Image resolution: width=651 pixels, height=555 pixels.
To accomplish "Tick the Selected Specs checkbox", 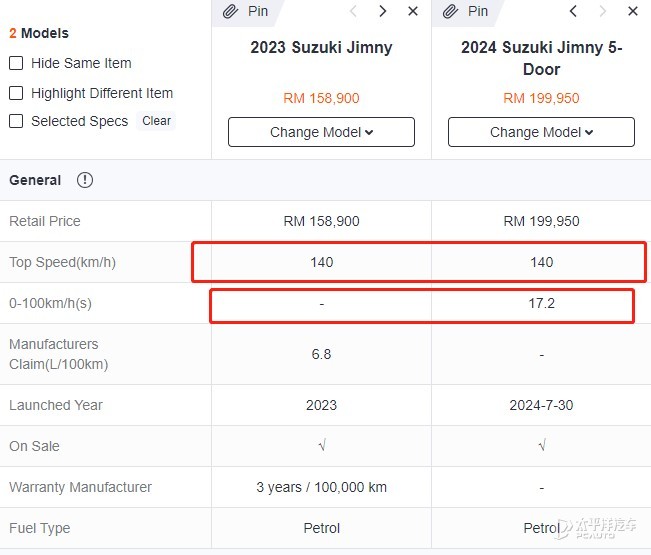I will [16, 121].
